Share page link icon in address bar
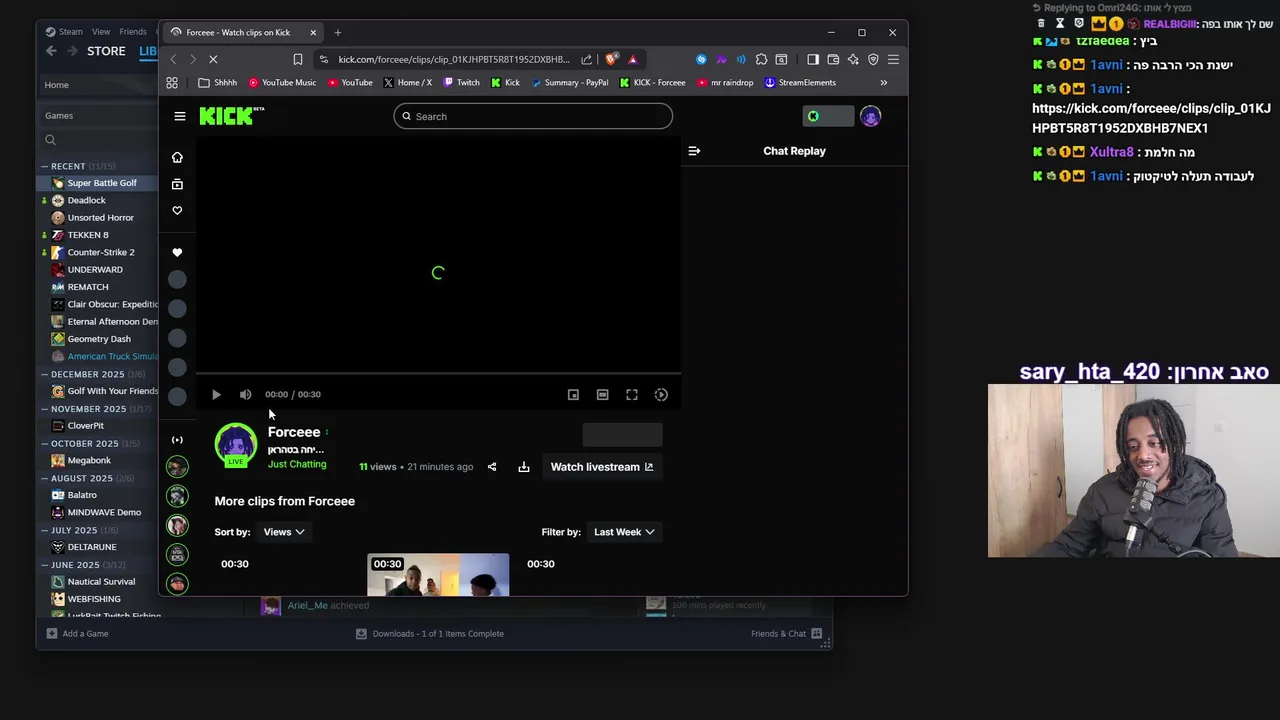1280x720 pixels. [x=586, y=59]
